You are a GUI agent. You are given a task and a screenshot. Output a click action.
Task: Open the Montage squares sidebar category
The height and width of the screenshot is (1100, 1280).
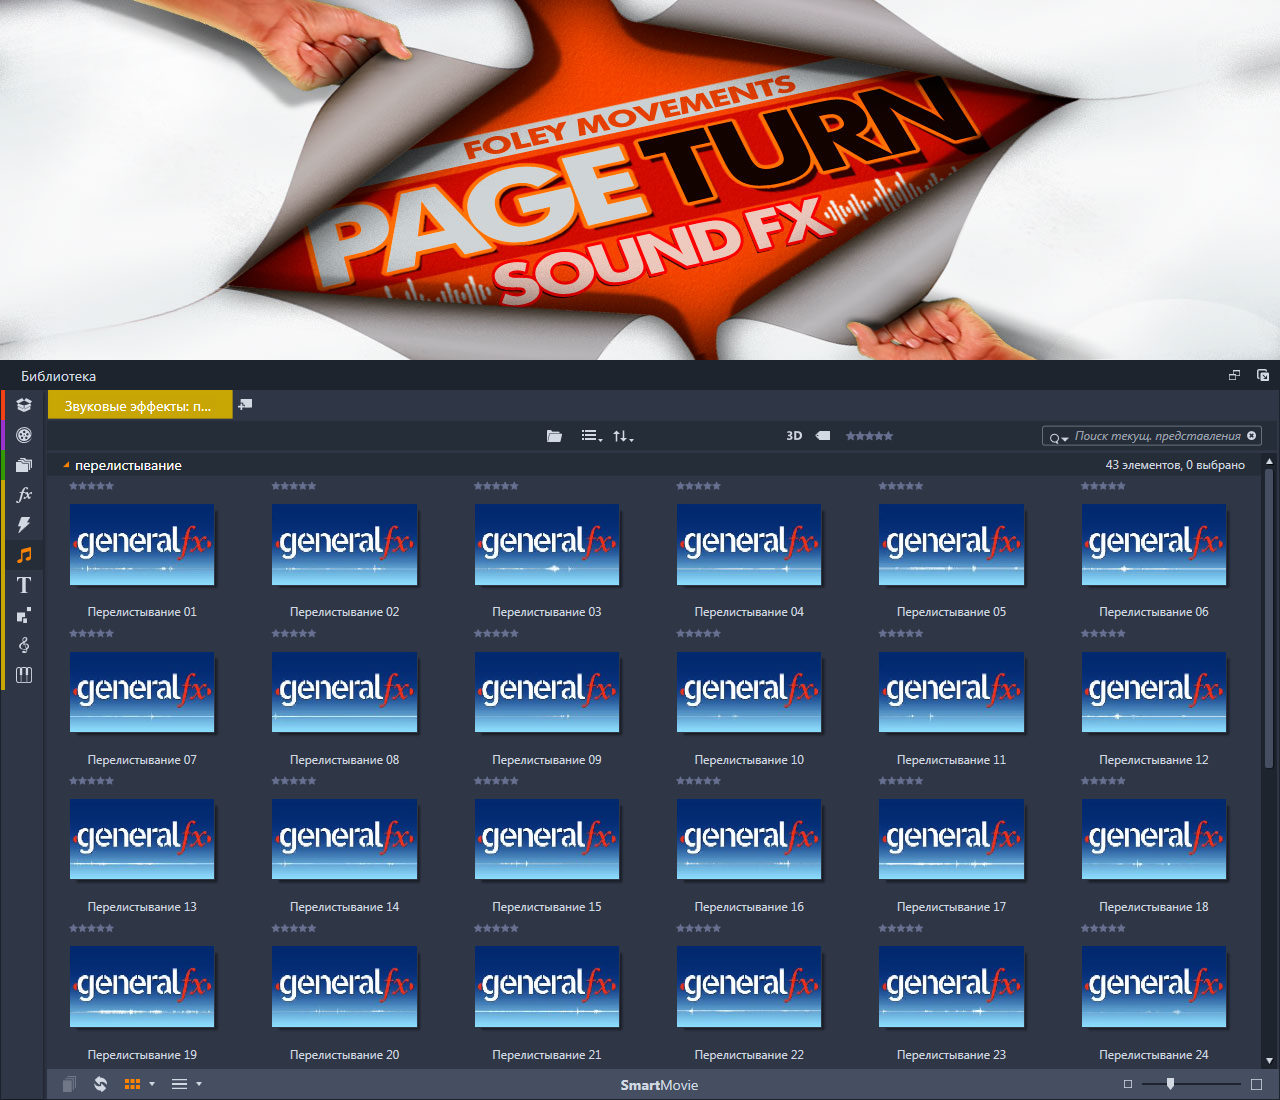24,615
